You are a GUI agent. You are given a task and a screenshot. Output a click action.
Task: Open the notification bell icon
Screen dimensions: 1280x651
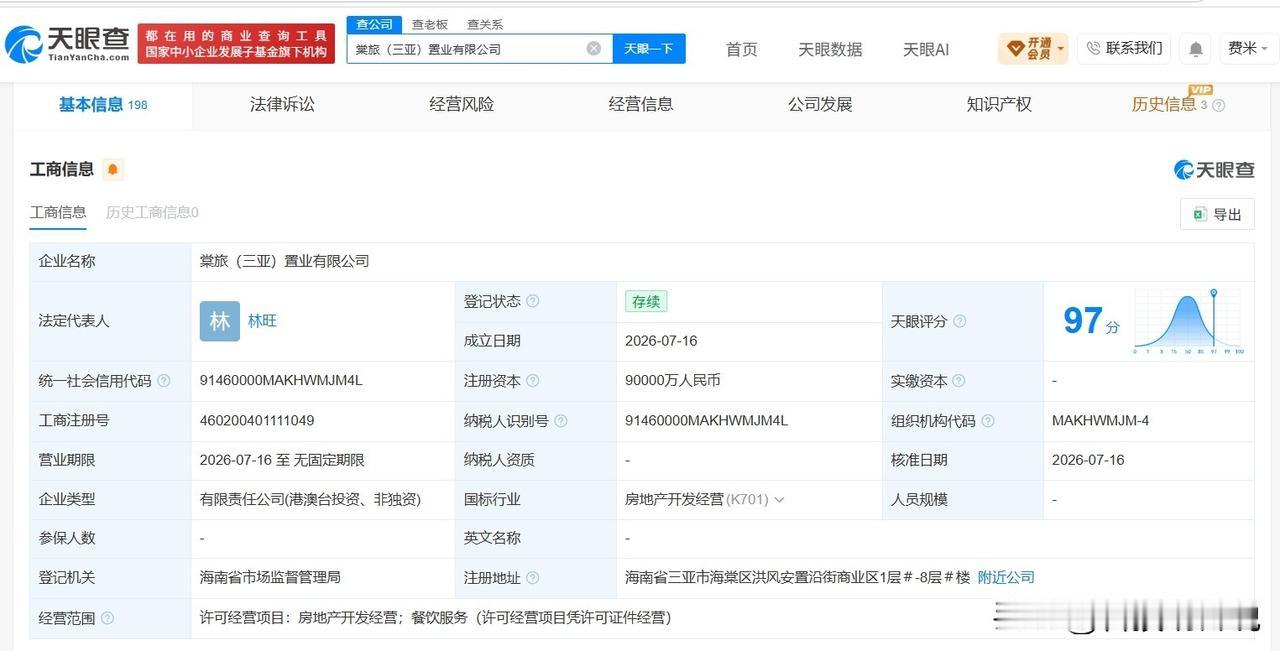click(x=1195, y=48)
